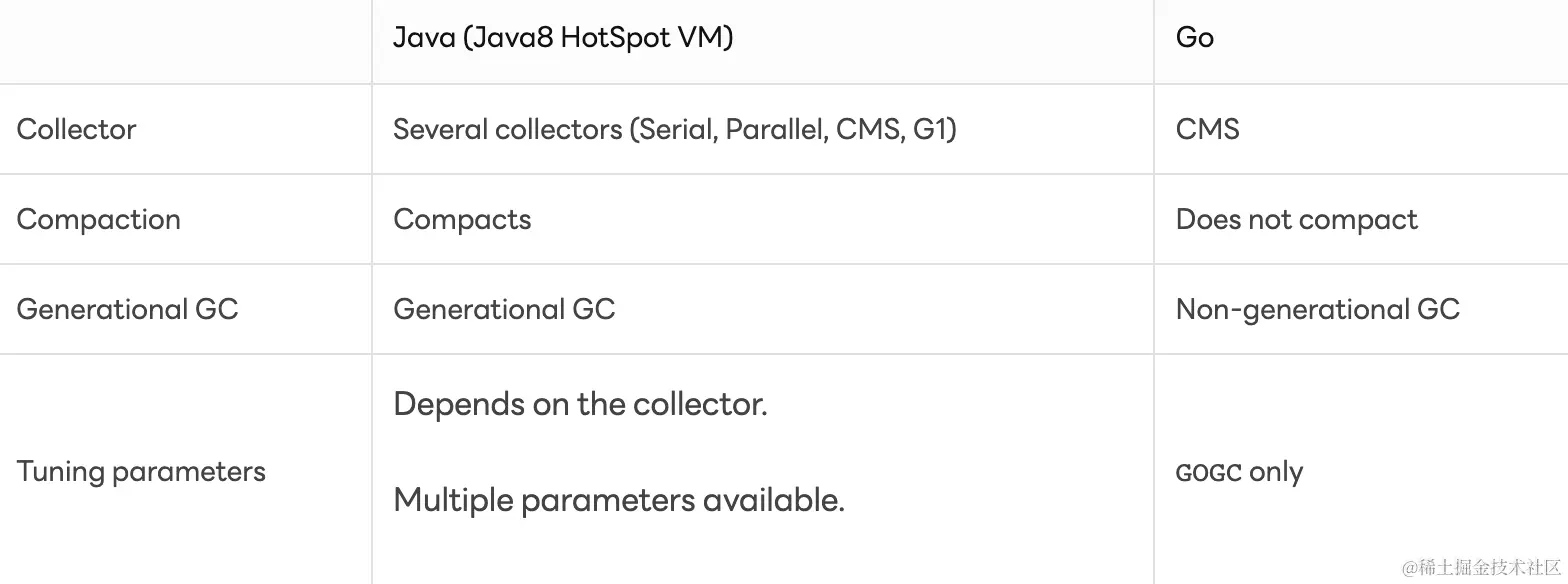Select the Compaction row label
The width and height of the screenshot is (1568, 584).
point(98,219)
